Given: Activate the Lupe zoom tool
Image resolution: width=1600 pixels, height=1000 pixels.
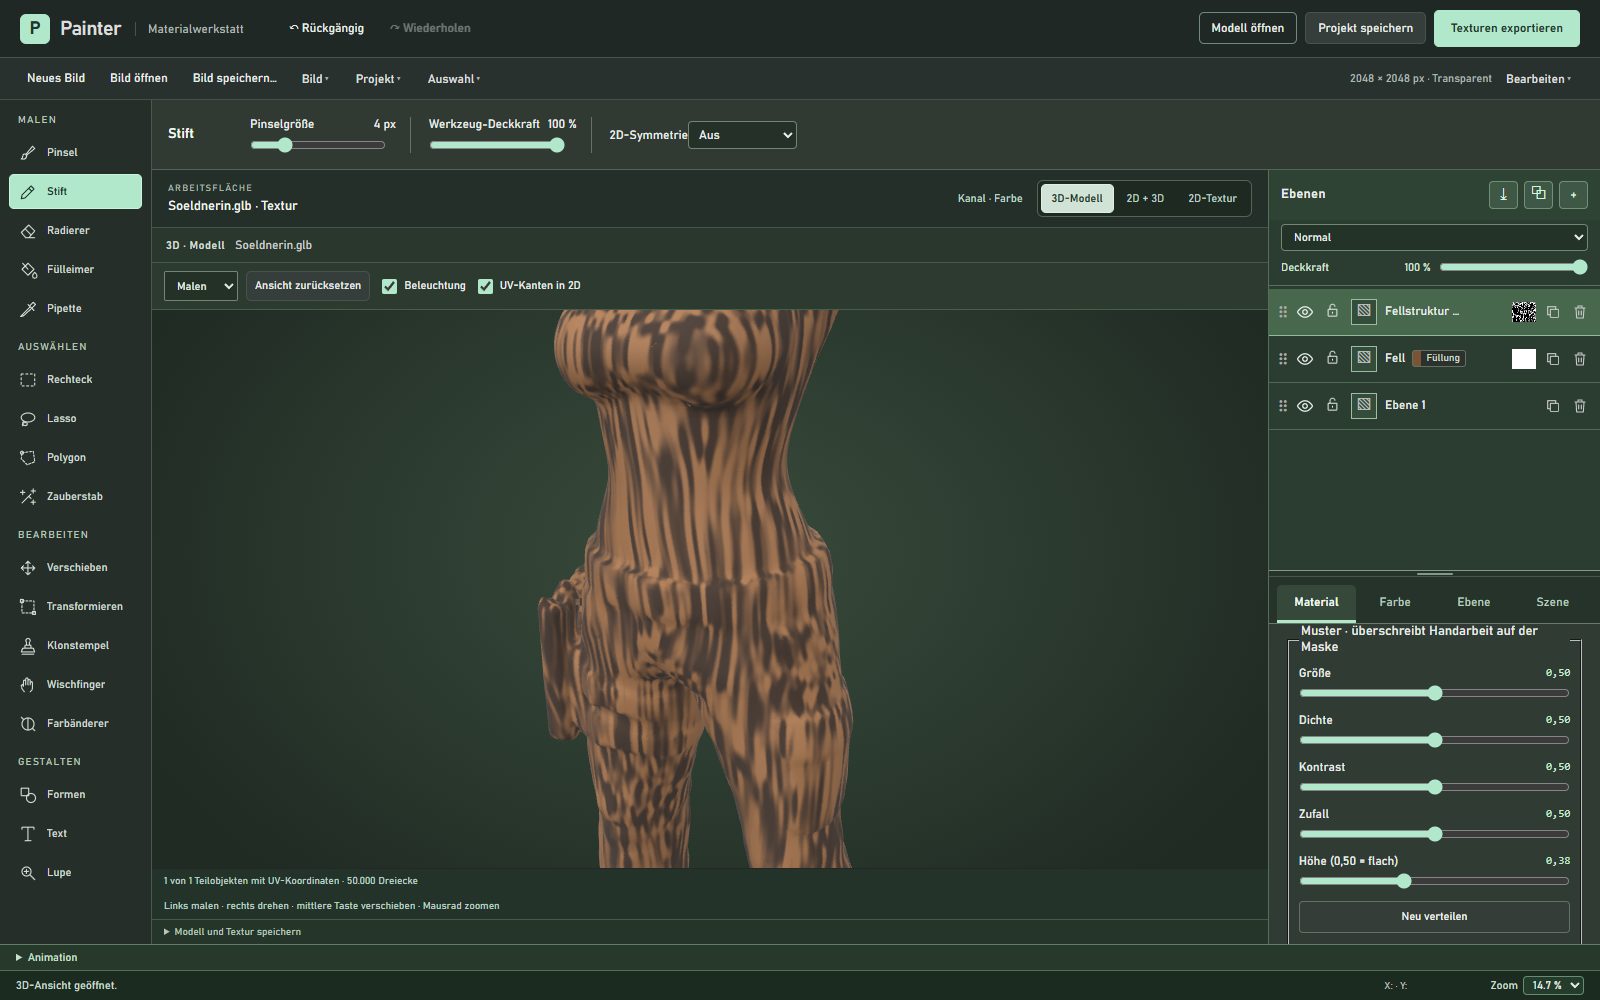Looking at the screenshot, I should 75,872.
